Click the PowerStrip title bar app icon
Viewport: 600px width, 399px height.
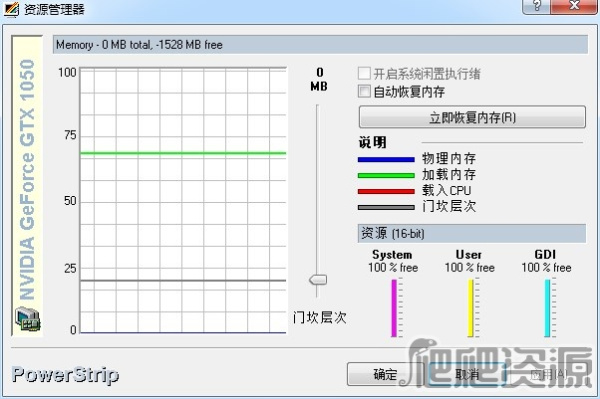[11, 9]
